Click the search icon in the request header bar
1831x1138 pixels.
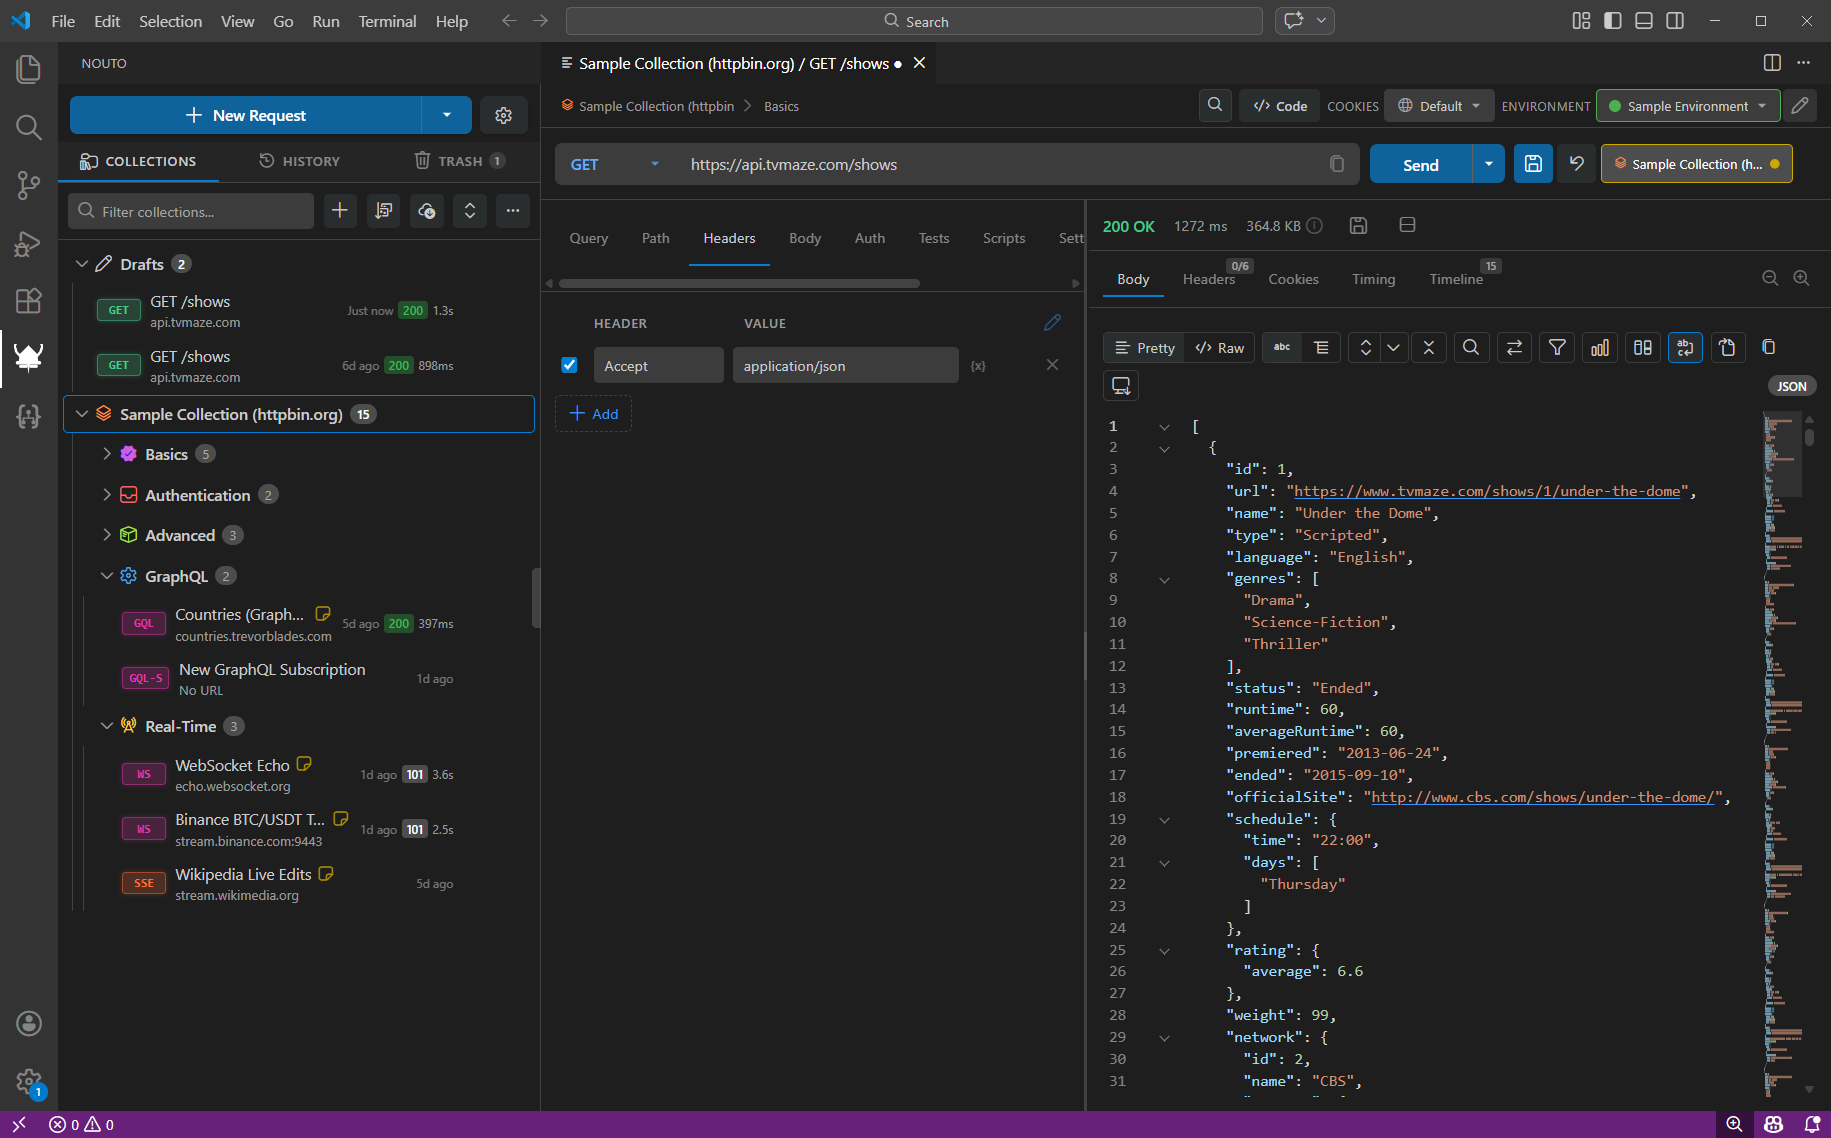[x=1215, y=105]
